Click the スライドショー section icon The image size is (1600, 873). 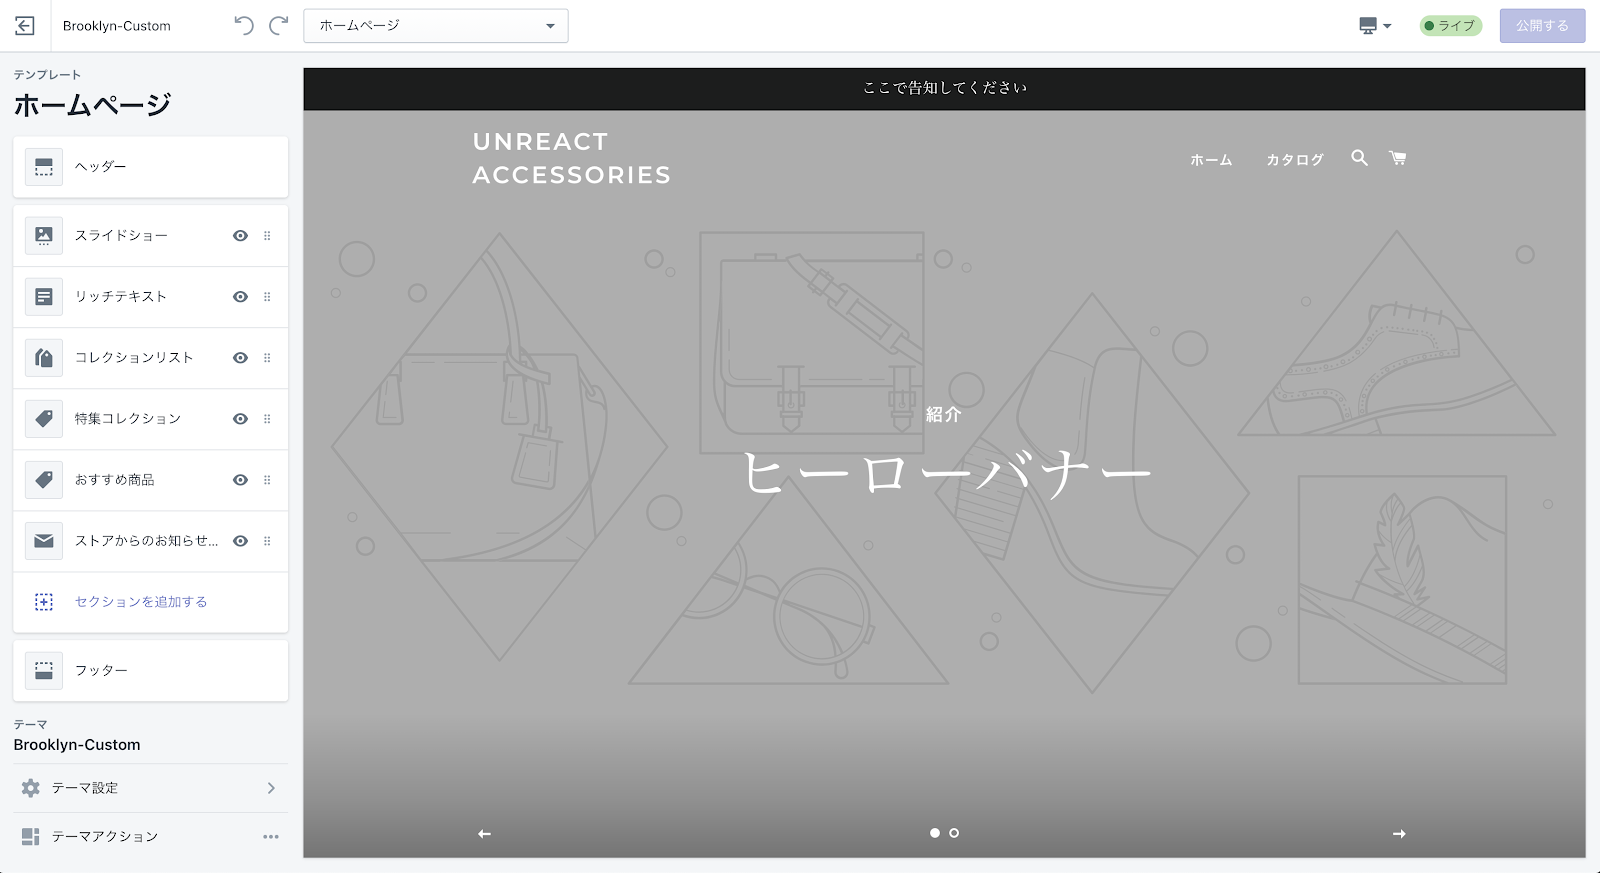tap(44, 236)
